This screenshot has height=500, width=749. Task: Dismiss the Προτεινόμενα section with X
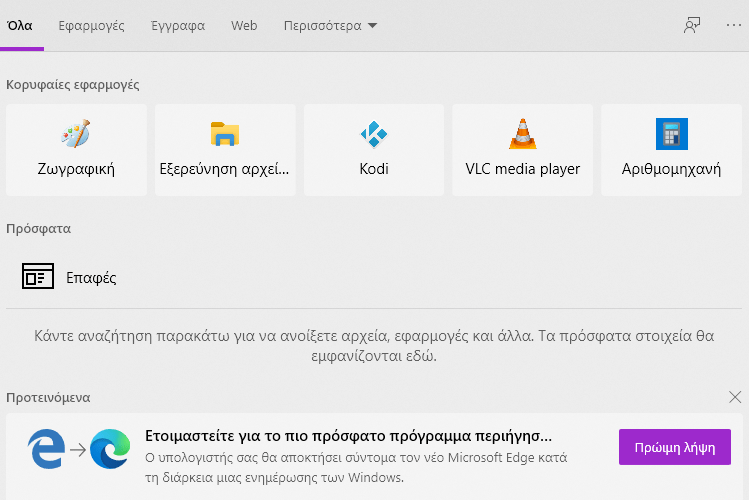[735, 397]
